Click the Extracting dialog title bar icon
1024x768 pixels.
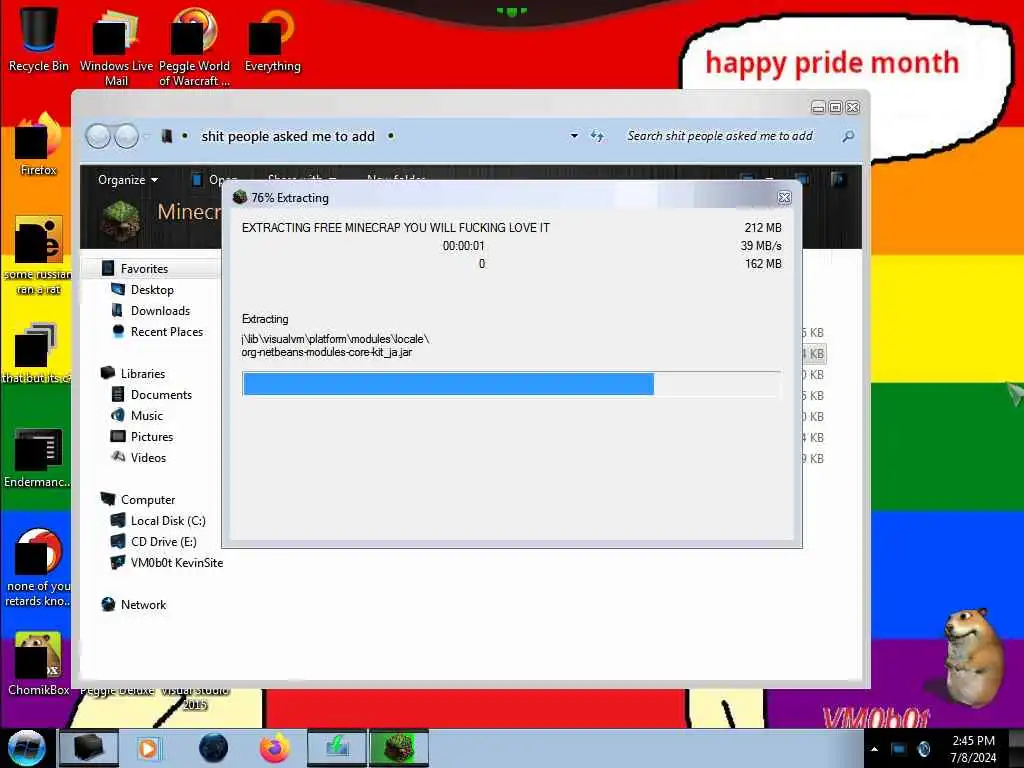click(x=240, y=197)
